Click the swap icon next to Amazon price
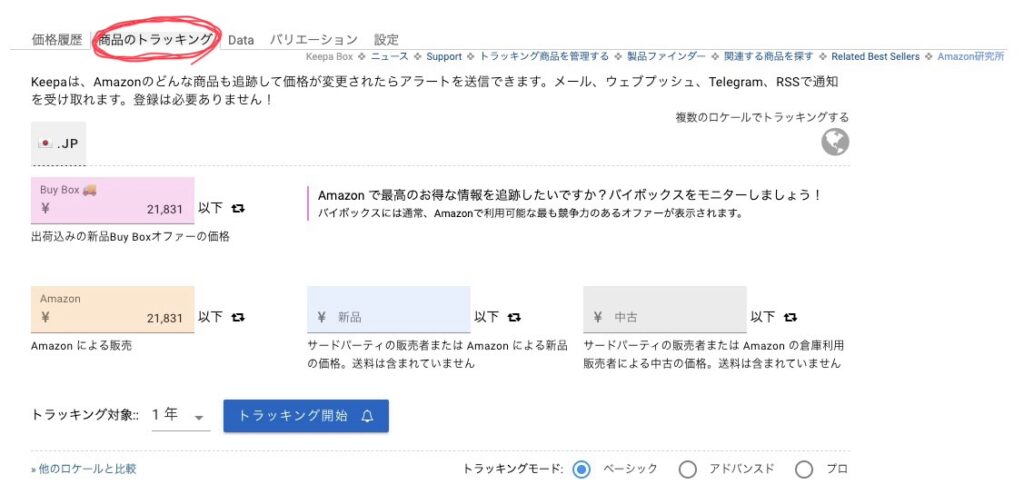The height and width of the screenshot is (504, 1024). [x=238, y=317]
